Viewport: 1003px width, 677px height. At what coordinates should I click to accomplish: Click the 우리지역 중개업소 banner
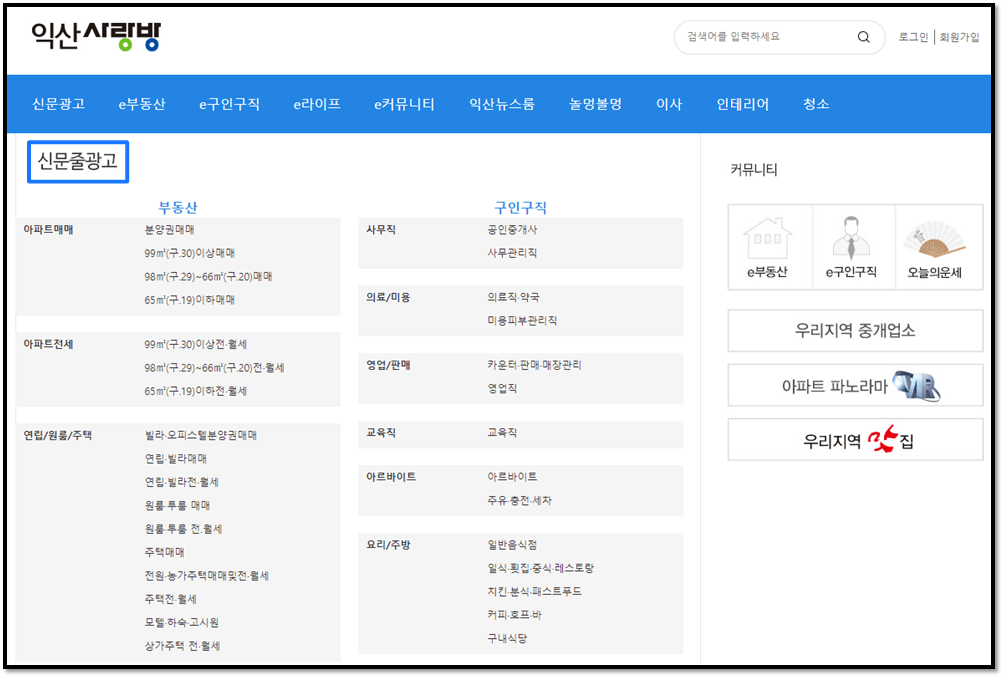pyautogui.click(x=855, y=331)
